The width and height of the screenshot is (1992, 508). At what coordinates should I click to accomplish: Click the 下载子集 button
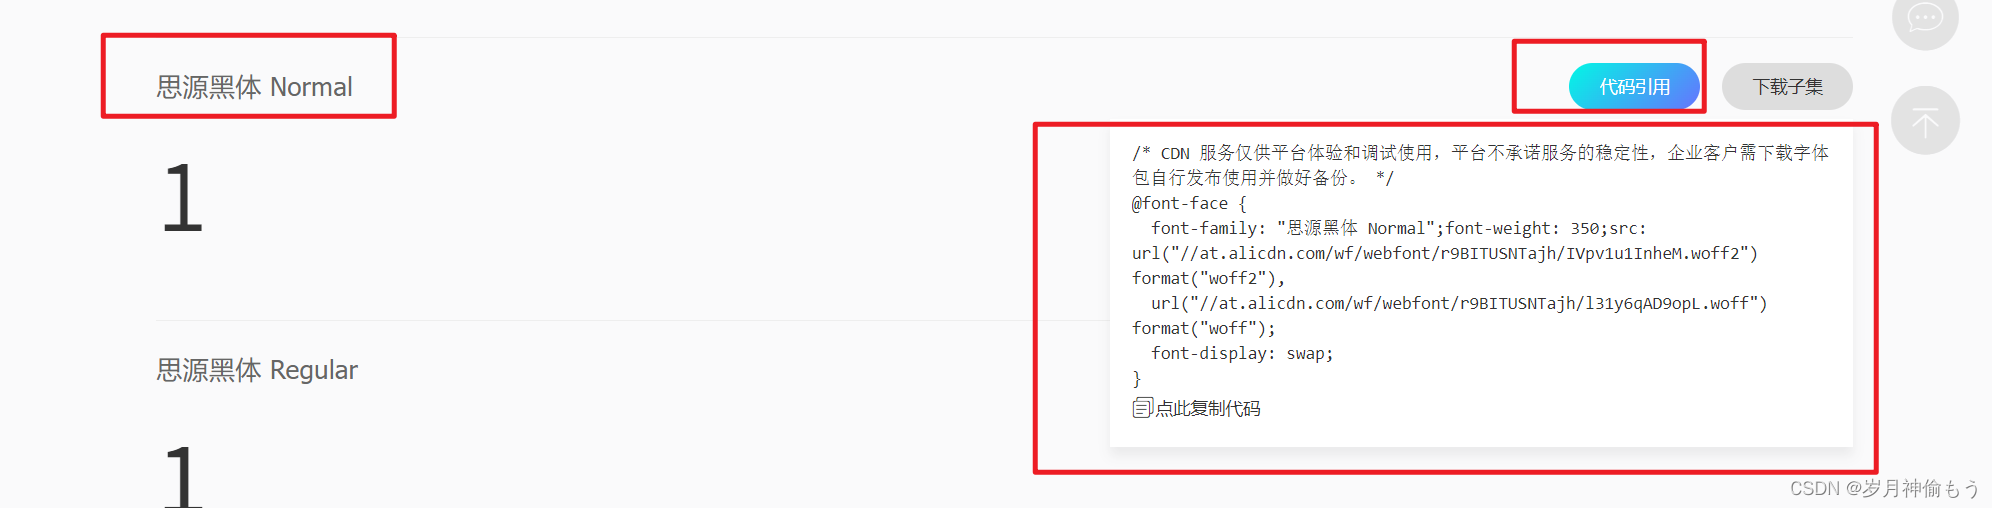(1787, 87)
